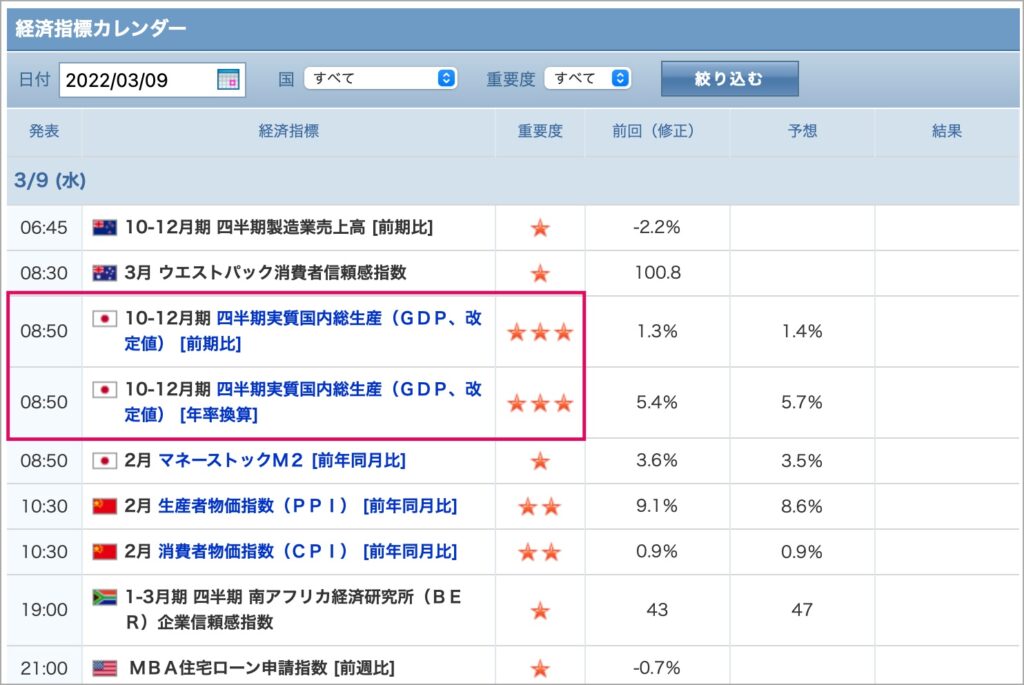Click Japan flag beside GDP 前期比 row
The height and width of the screenshot is (685, 1024).
(104, 318)
